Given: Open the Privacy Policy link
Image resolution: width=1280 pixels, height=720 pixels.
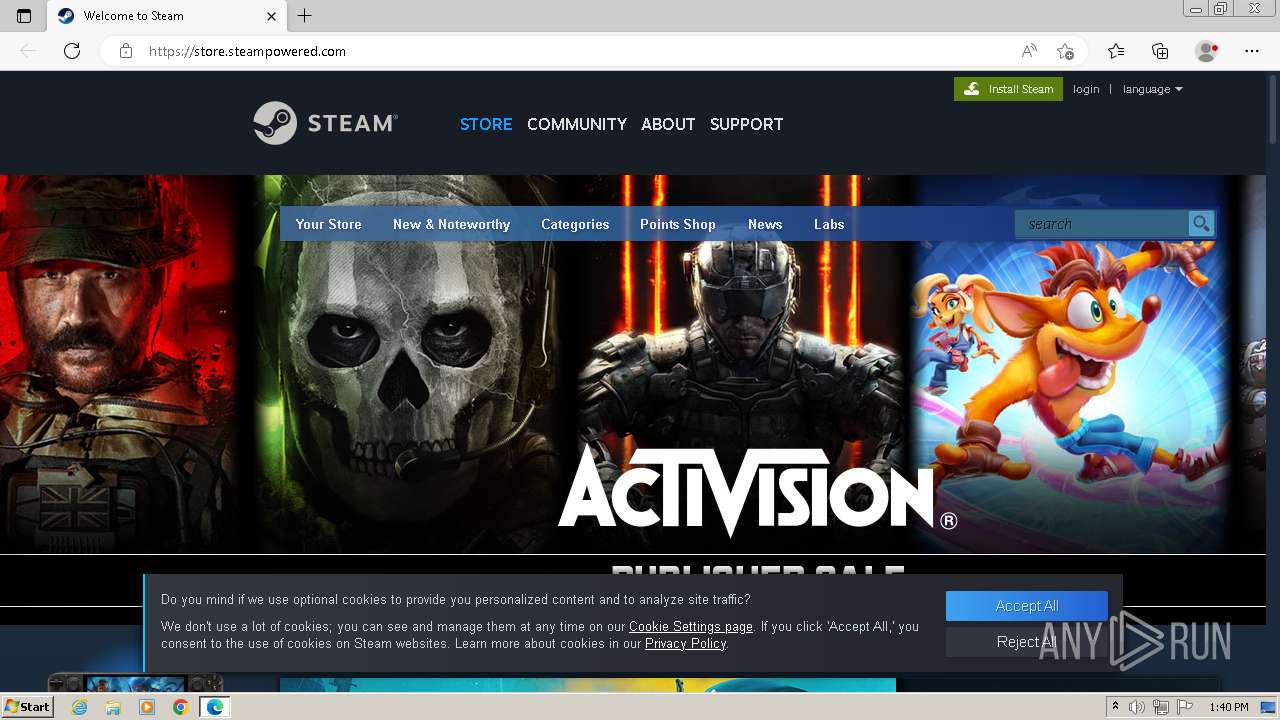Looking at the screenshot, I should click(x=685, y=644).
